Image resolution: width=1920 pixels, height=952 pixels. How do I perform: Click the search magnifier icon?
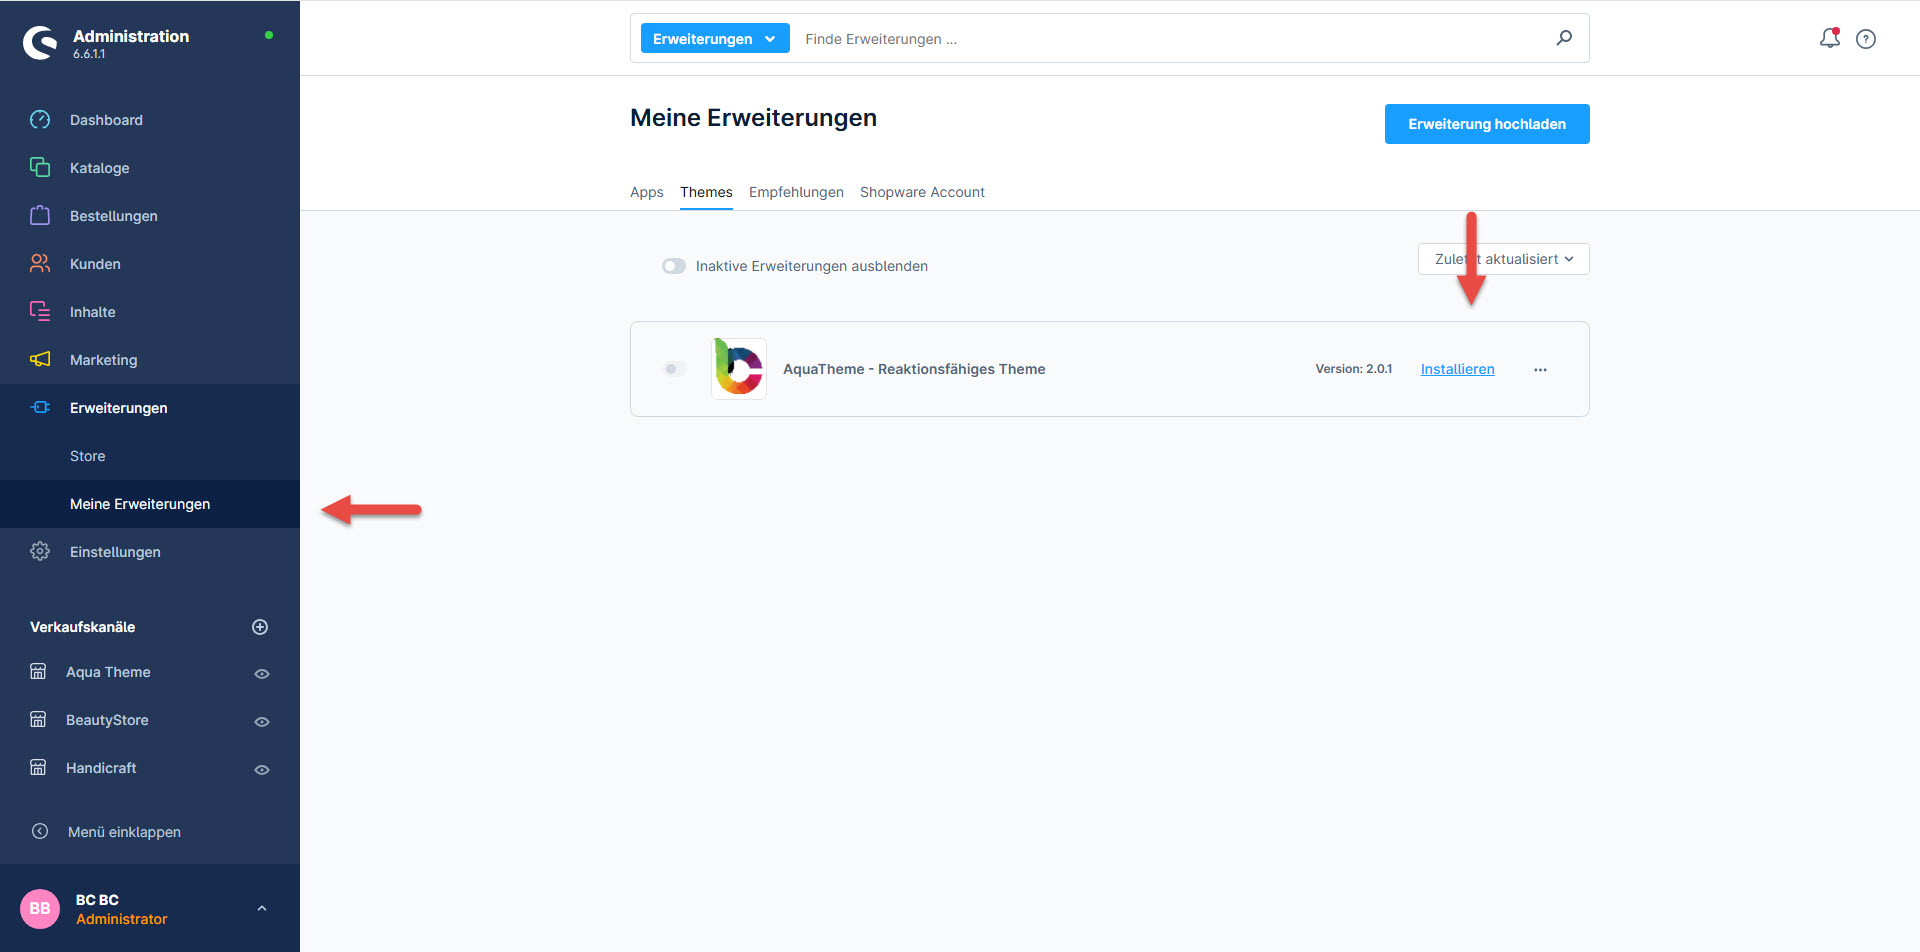[1564, 38]
